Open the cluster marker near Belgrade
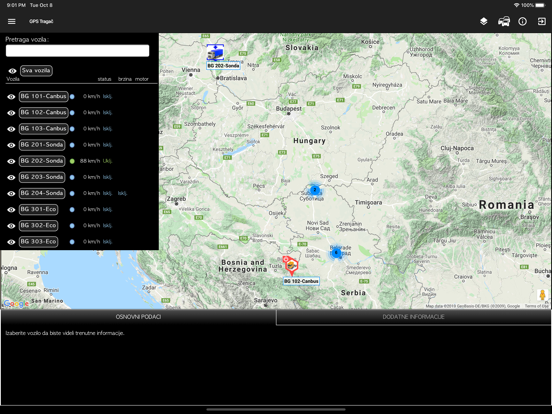The width and height of the screenshot is (552, 414). tap(336, 252)
